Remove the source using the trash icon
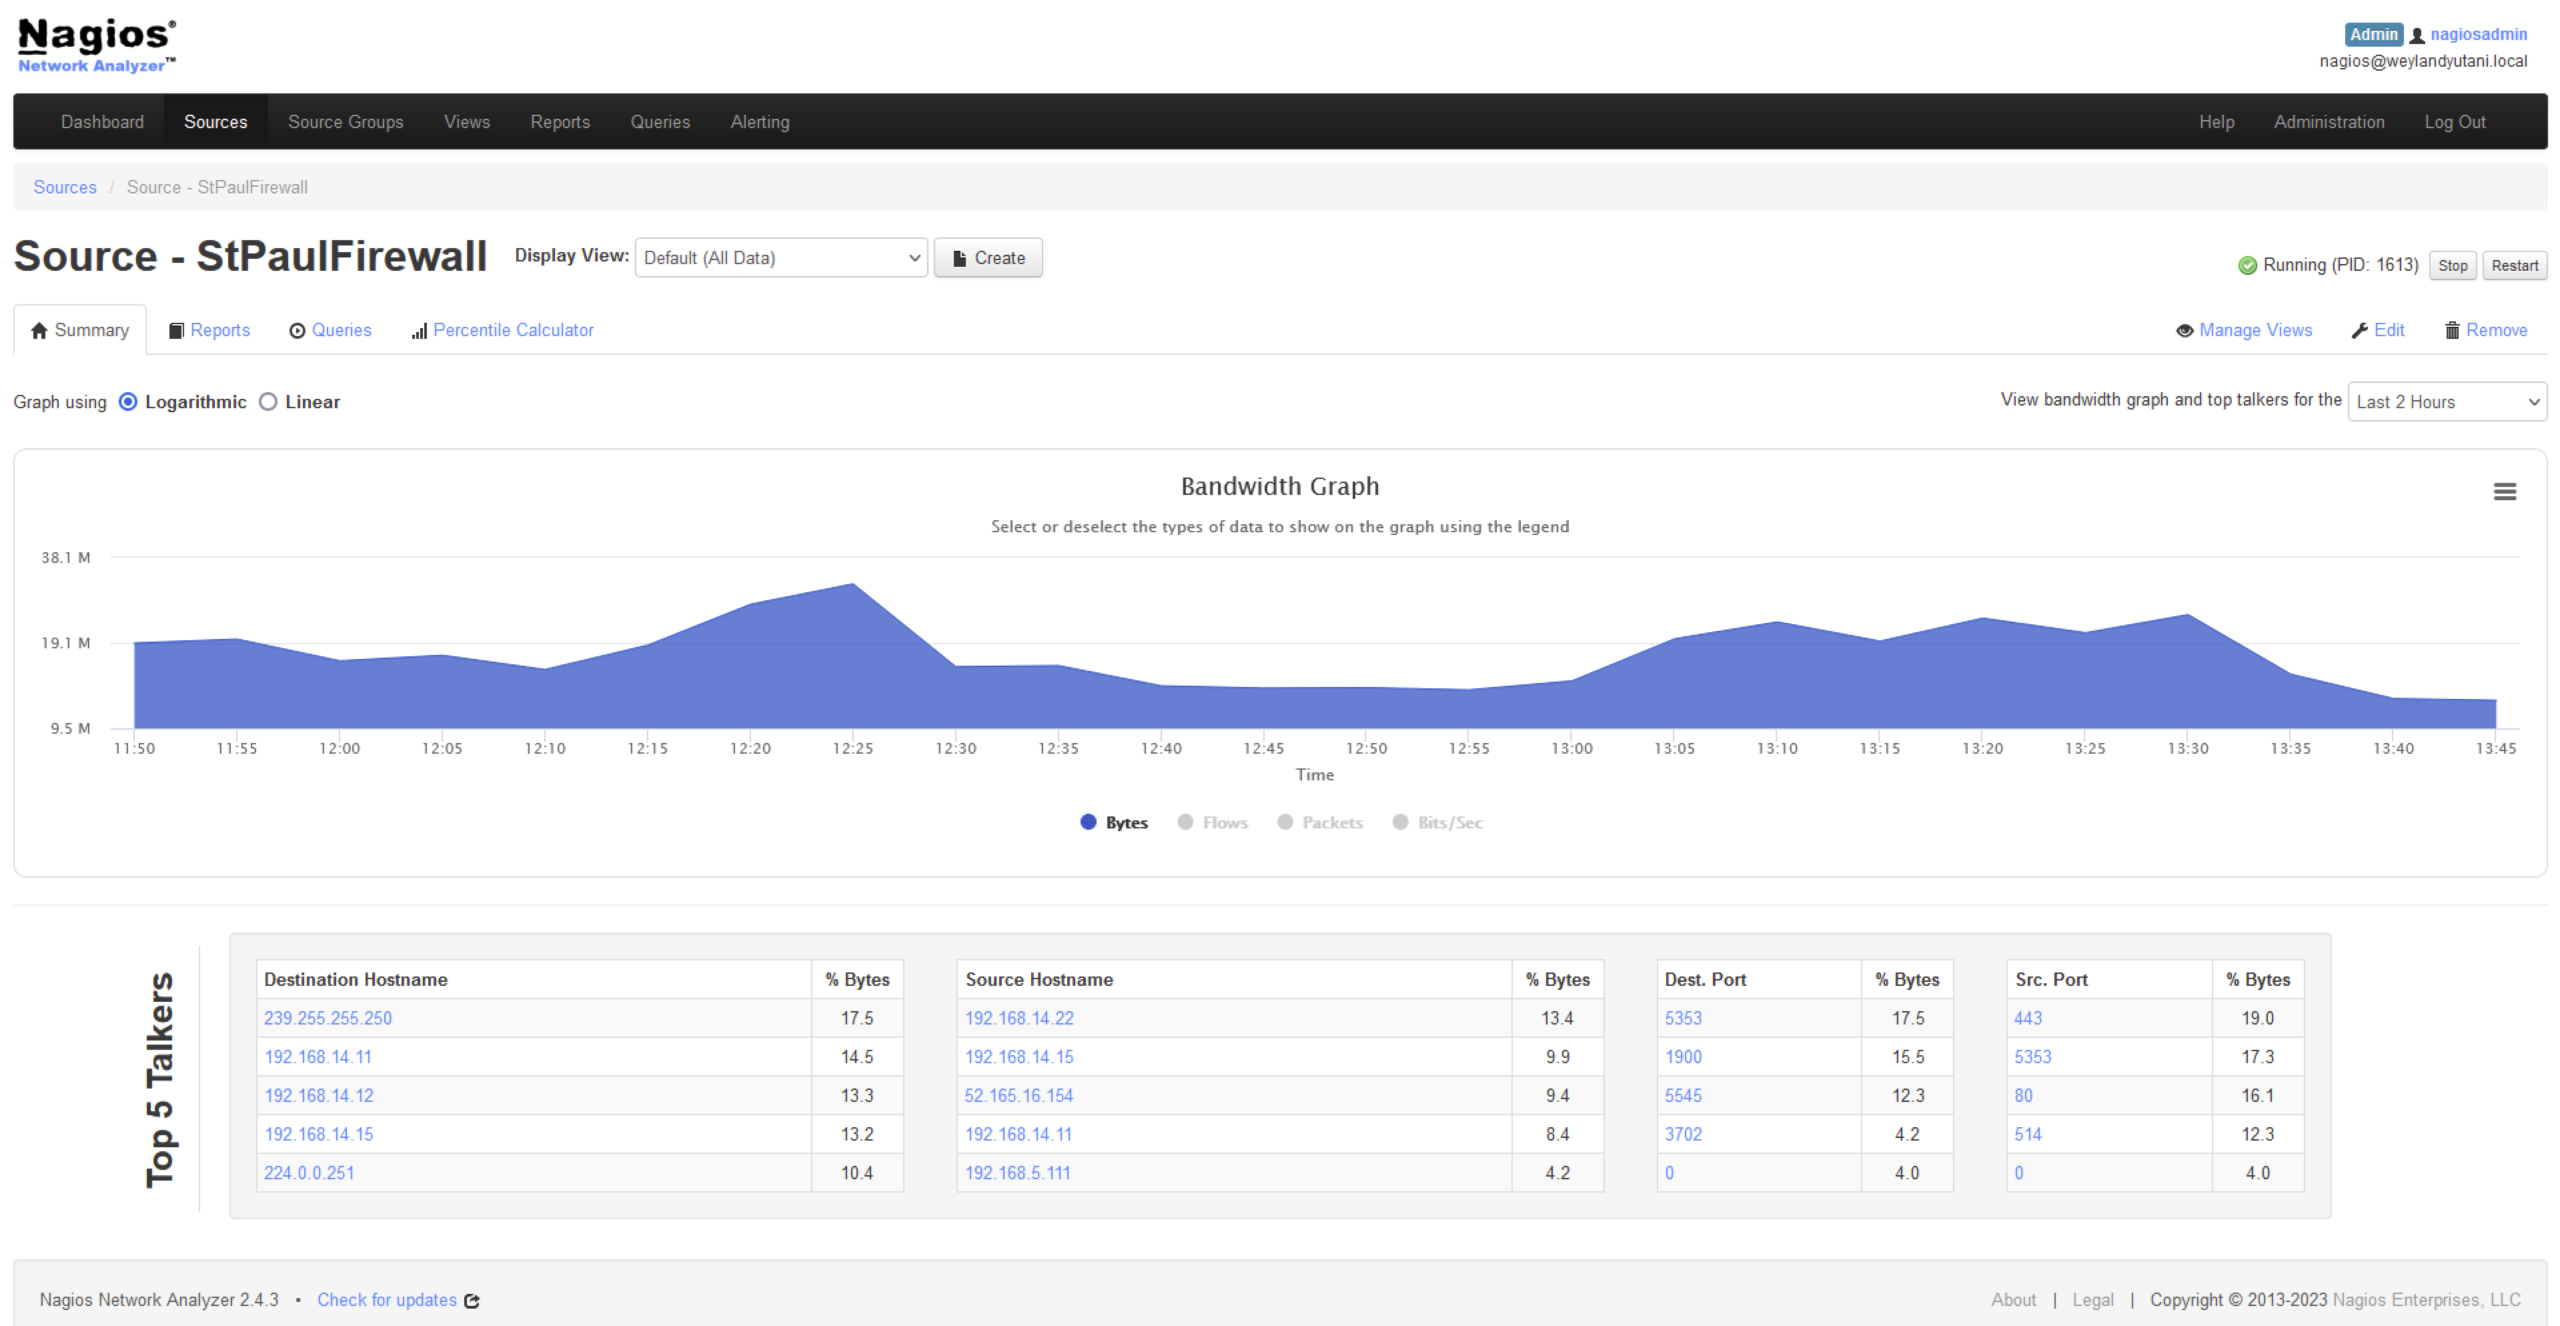Screen dimensions: 2560x1326 [2451, 330]
